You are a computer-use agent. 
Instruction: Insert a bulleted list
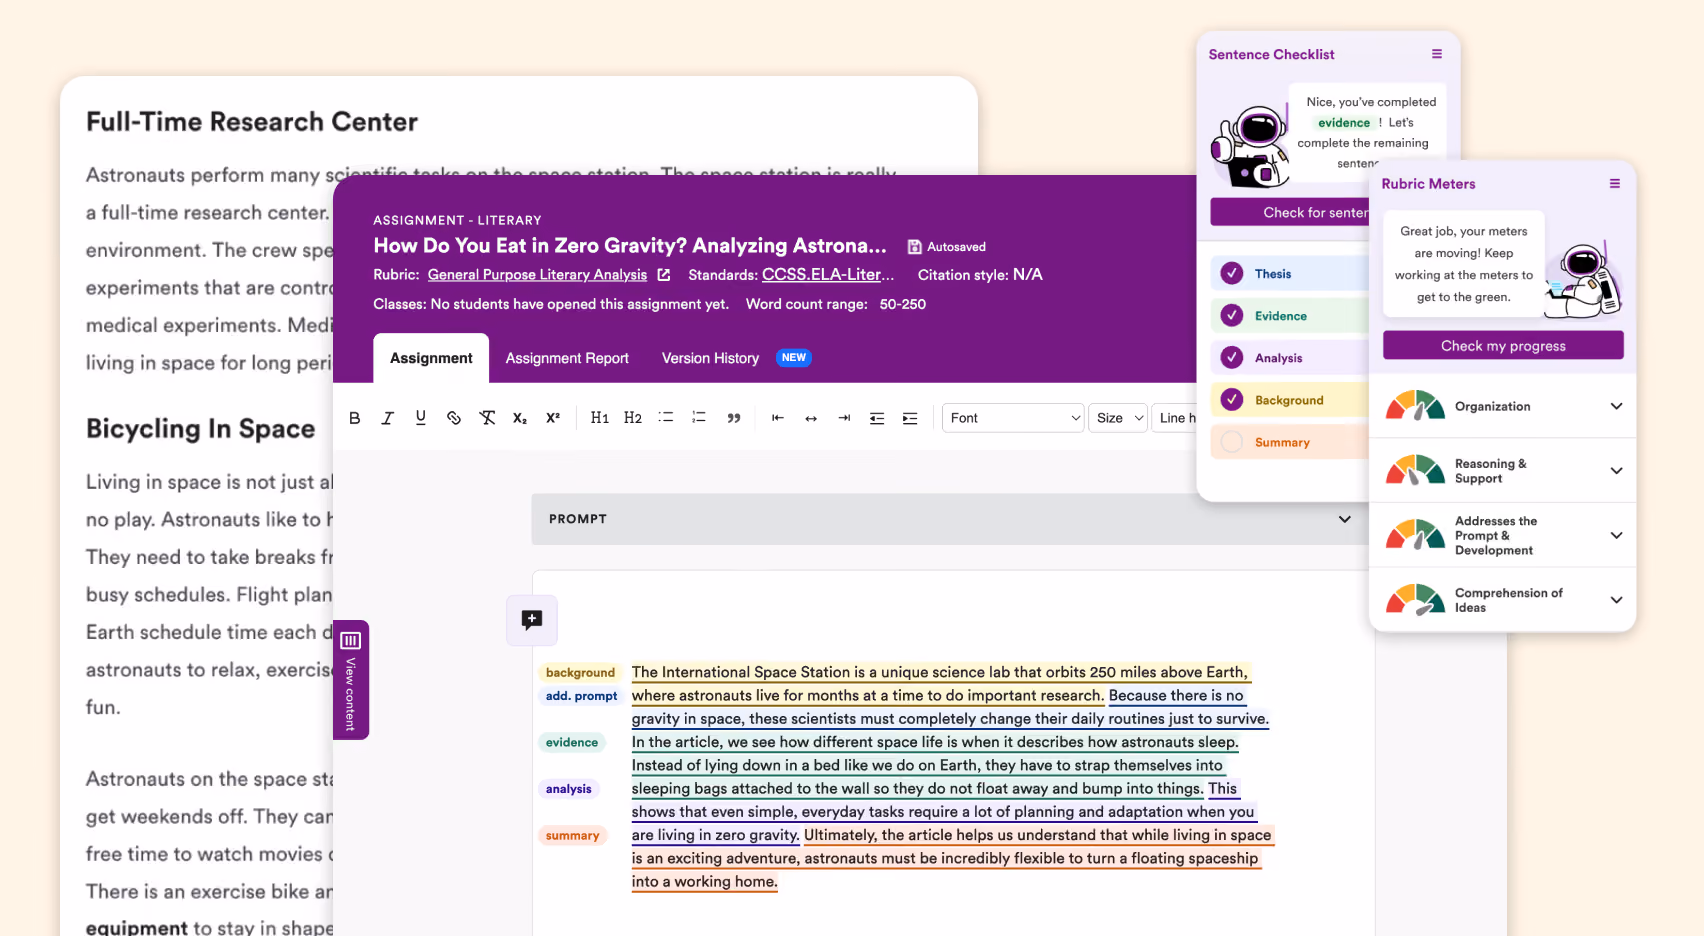666,418
